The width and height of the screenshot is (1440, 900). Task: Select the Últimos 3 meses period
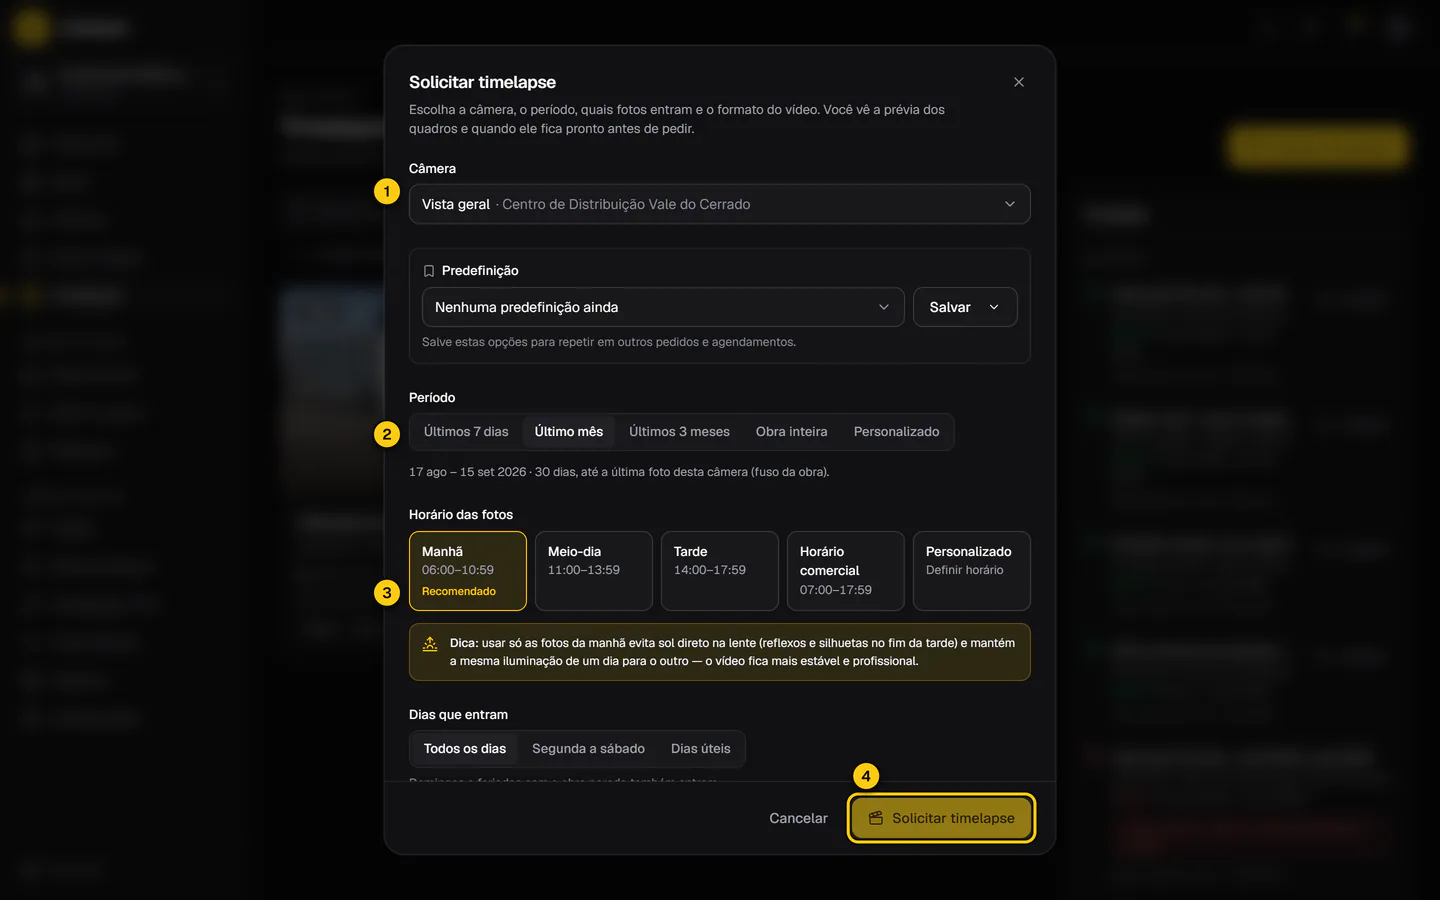pos(679,432)
